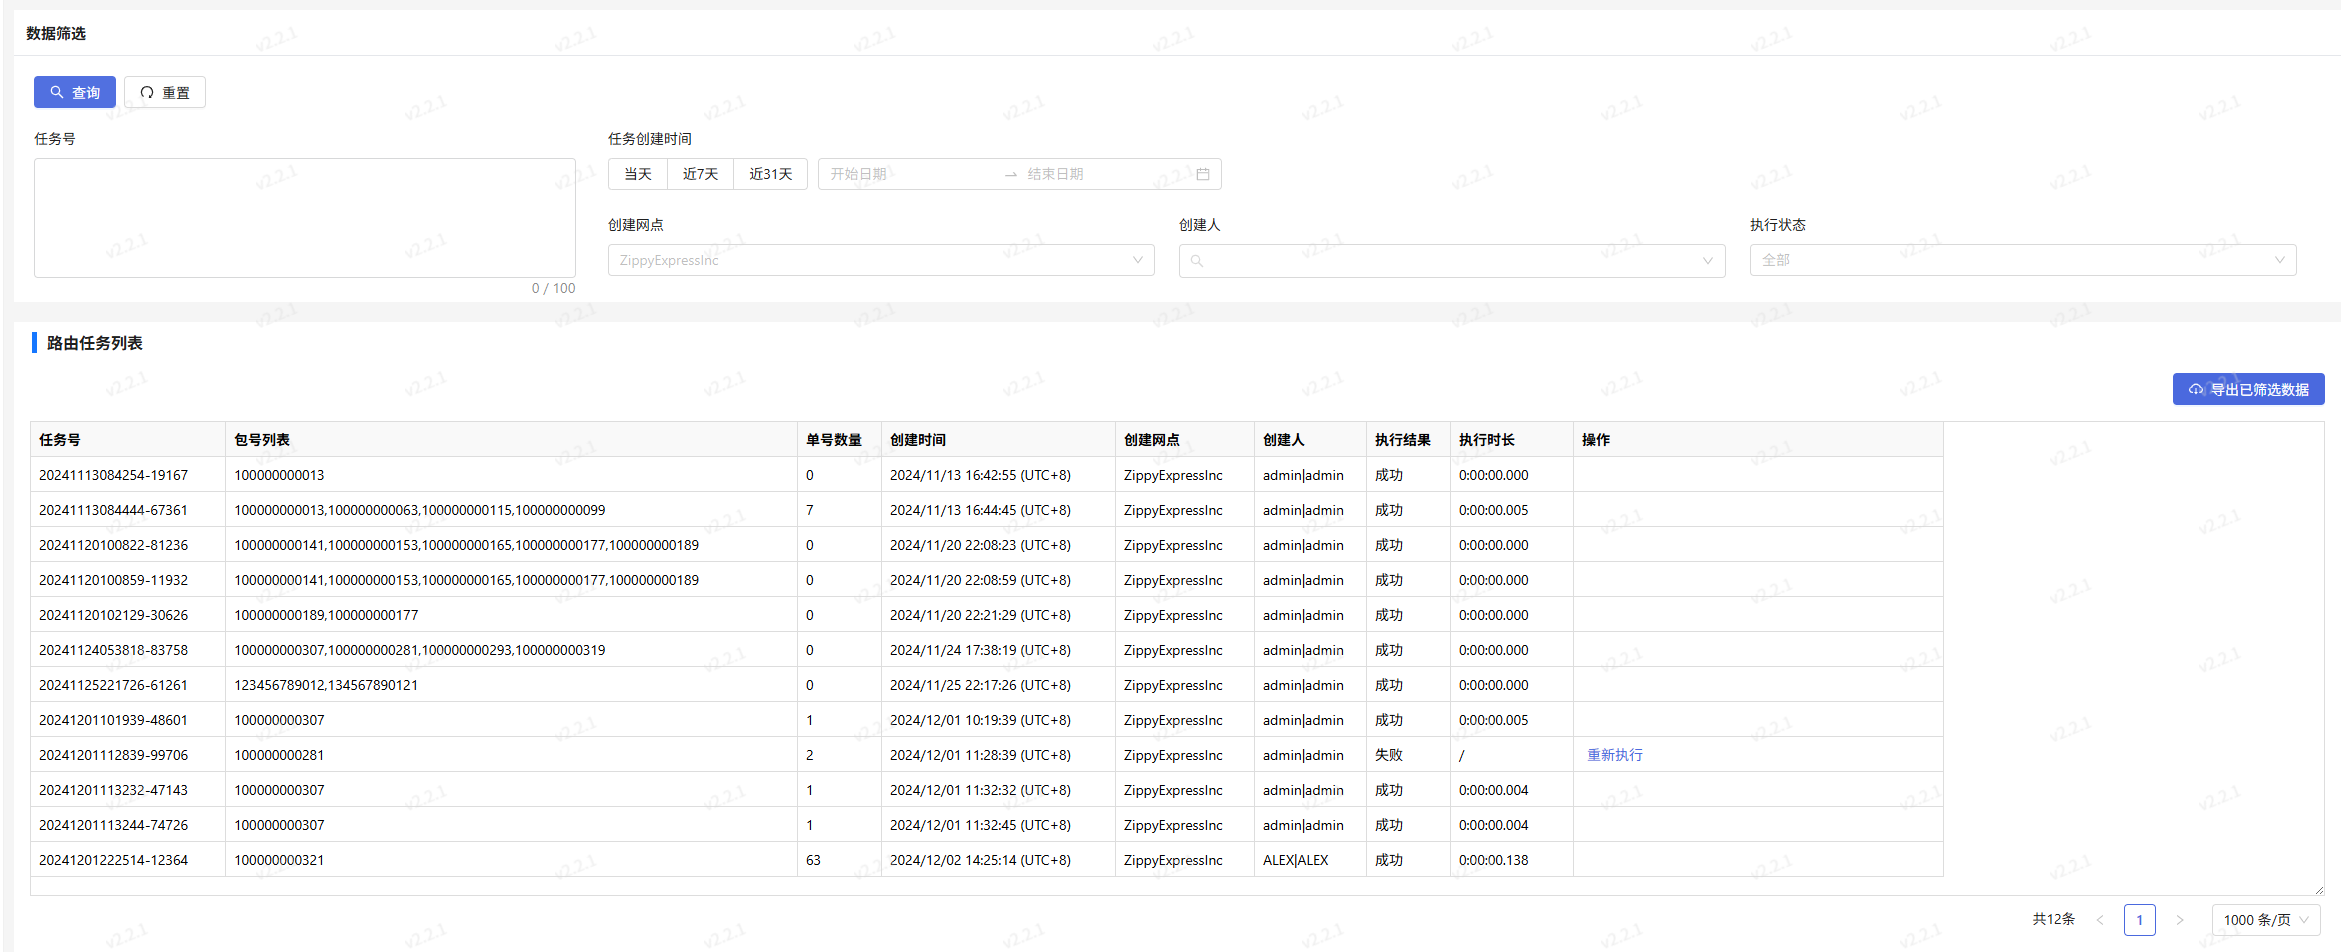Select the 当天 time filter
2341x952 pixels.
pos(638,174)
